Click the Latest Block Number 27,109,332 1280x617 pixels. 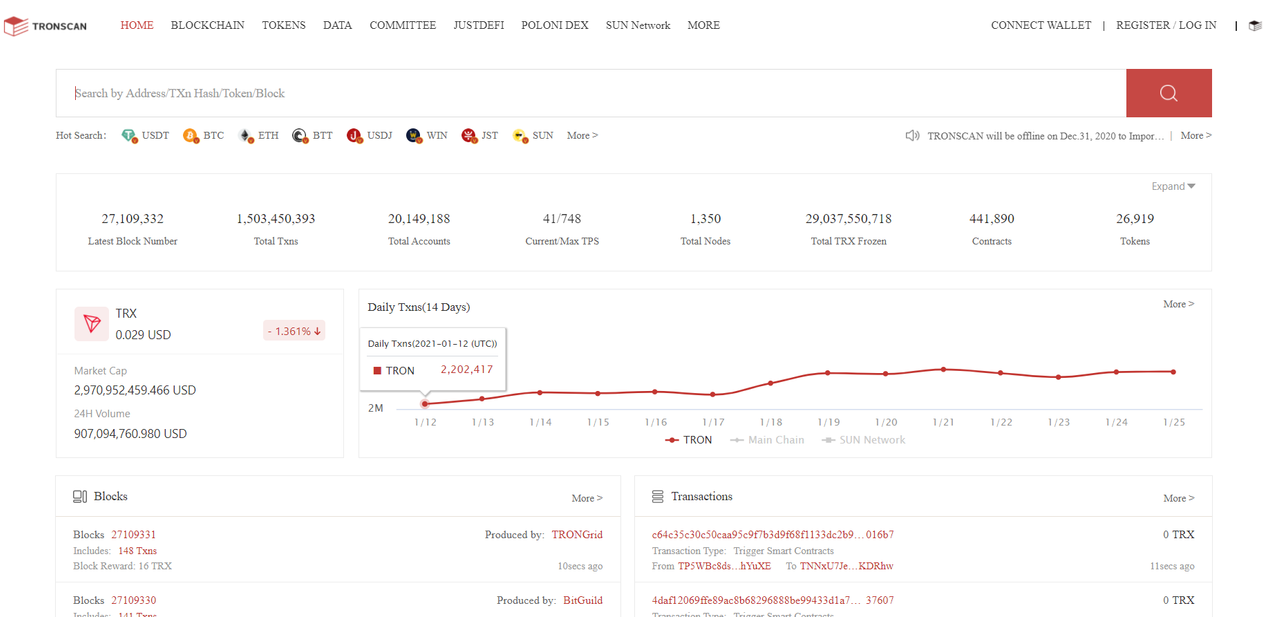132,219
